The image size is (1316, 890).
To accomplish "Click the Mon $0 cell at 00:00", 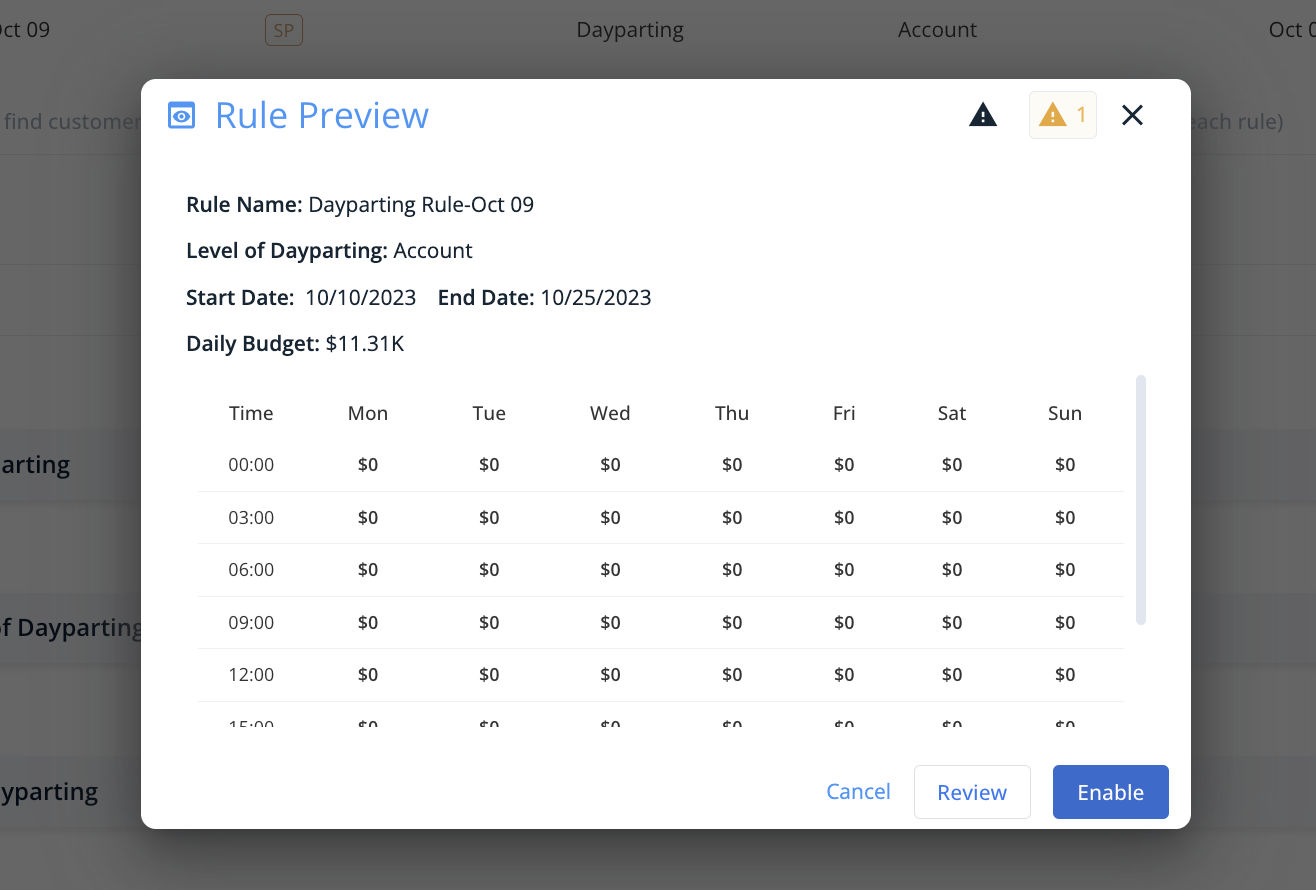I will click(368, 465).
